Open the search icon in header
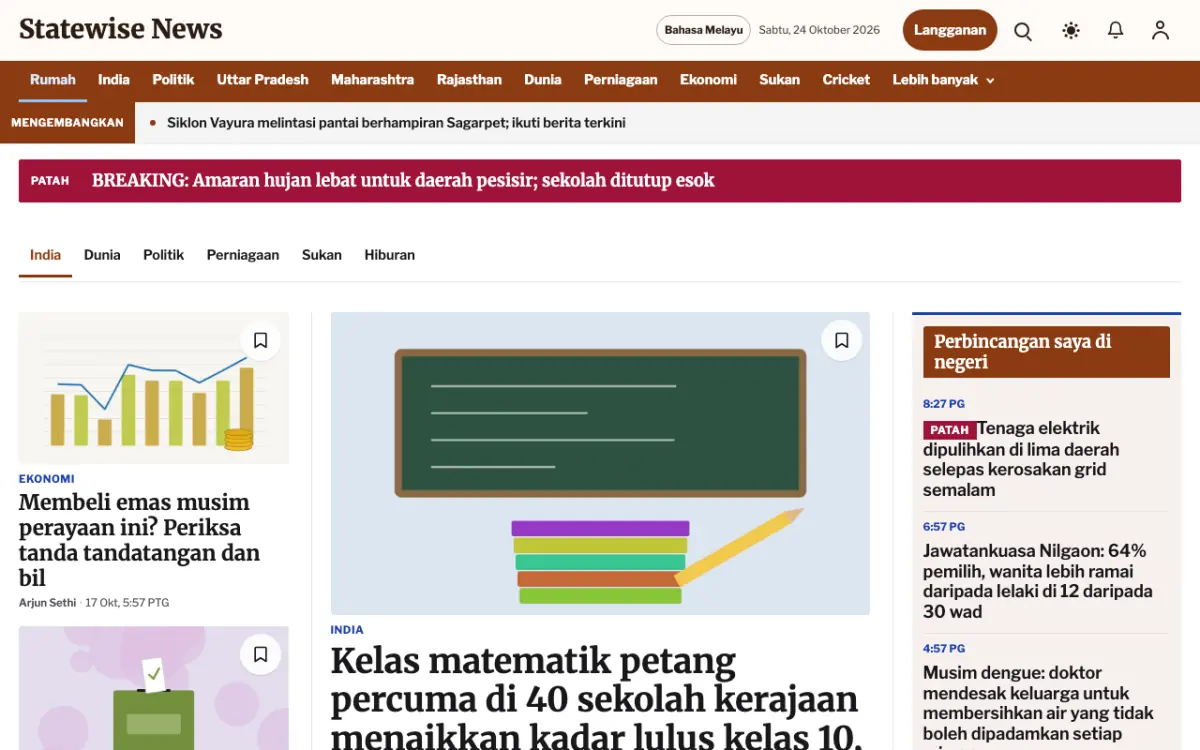 tap(1023, 31)
